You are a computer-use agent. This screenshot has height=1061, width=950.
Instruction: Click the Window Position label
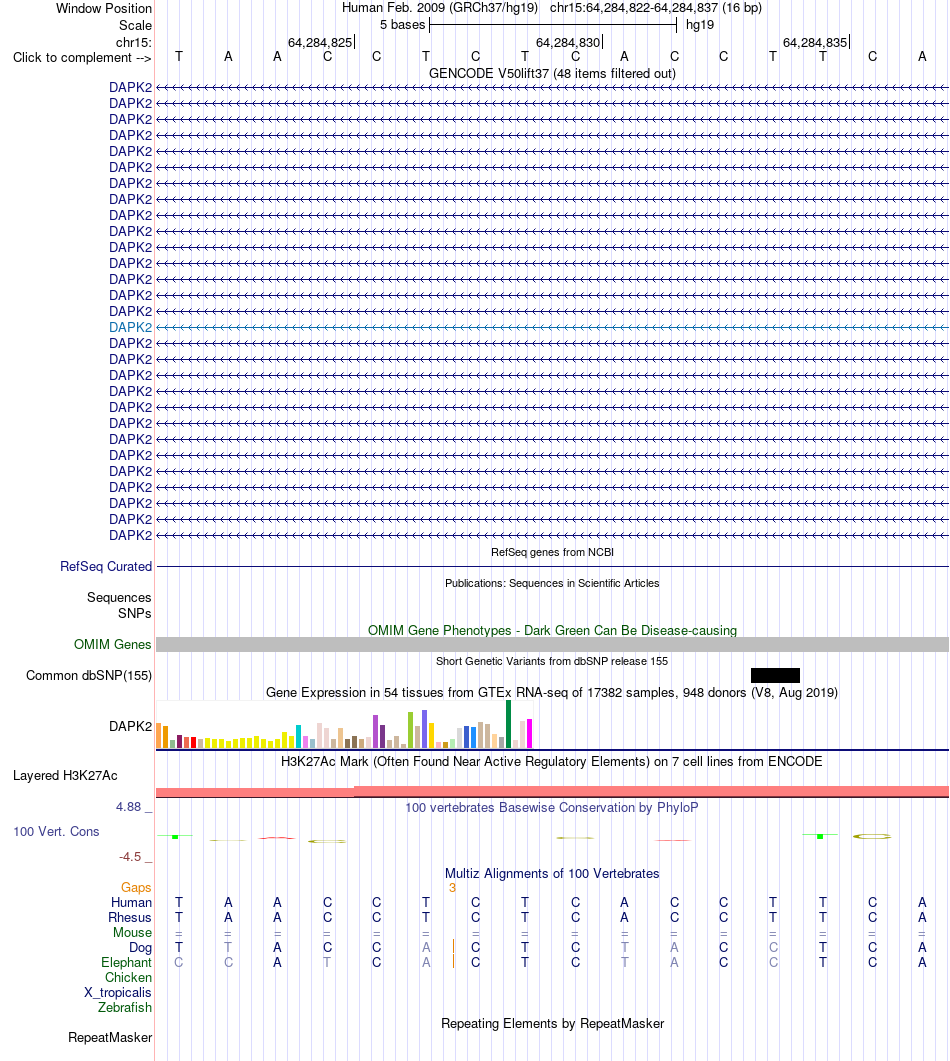(x=104, y=9)
